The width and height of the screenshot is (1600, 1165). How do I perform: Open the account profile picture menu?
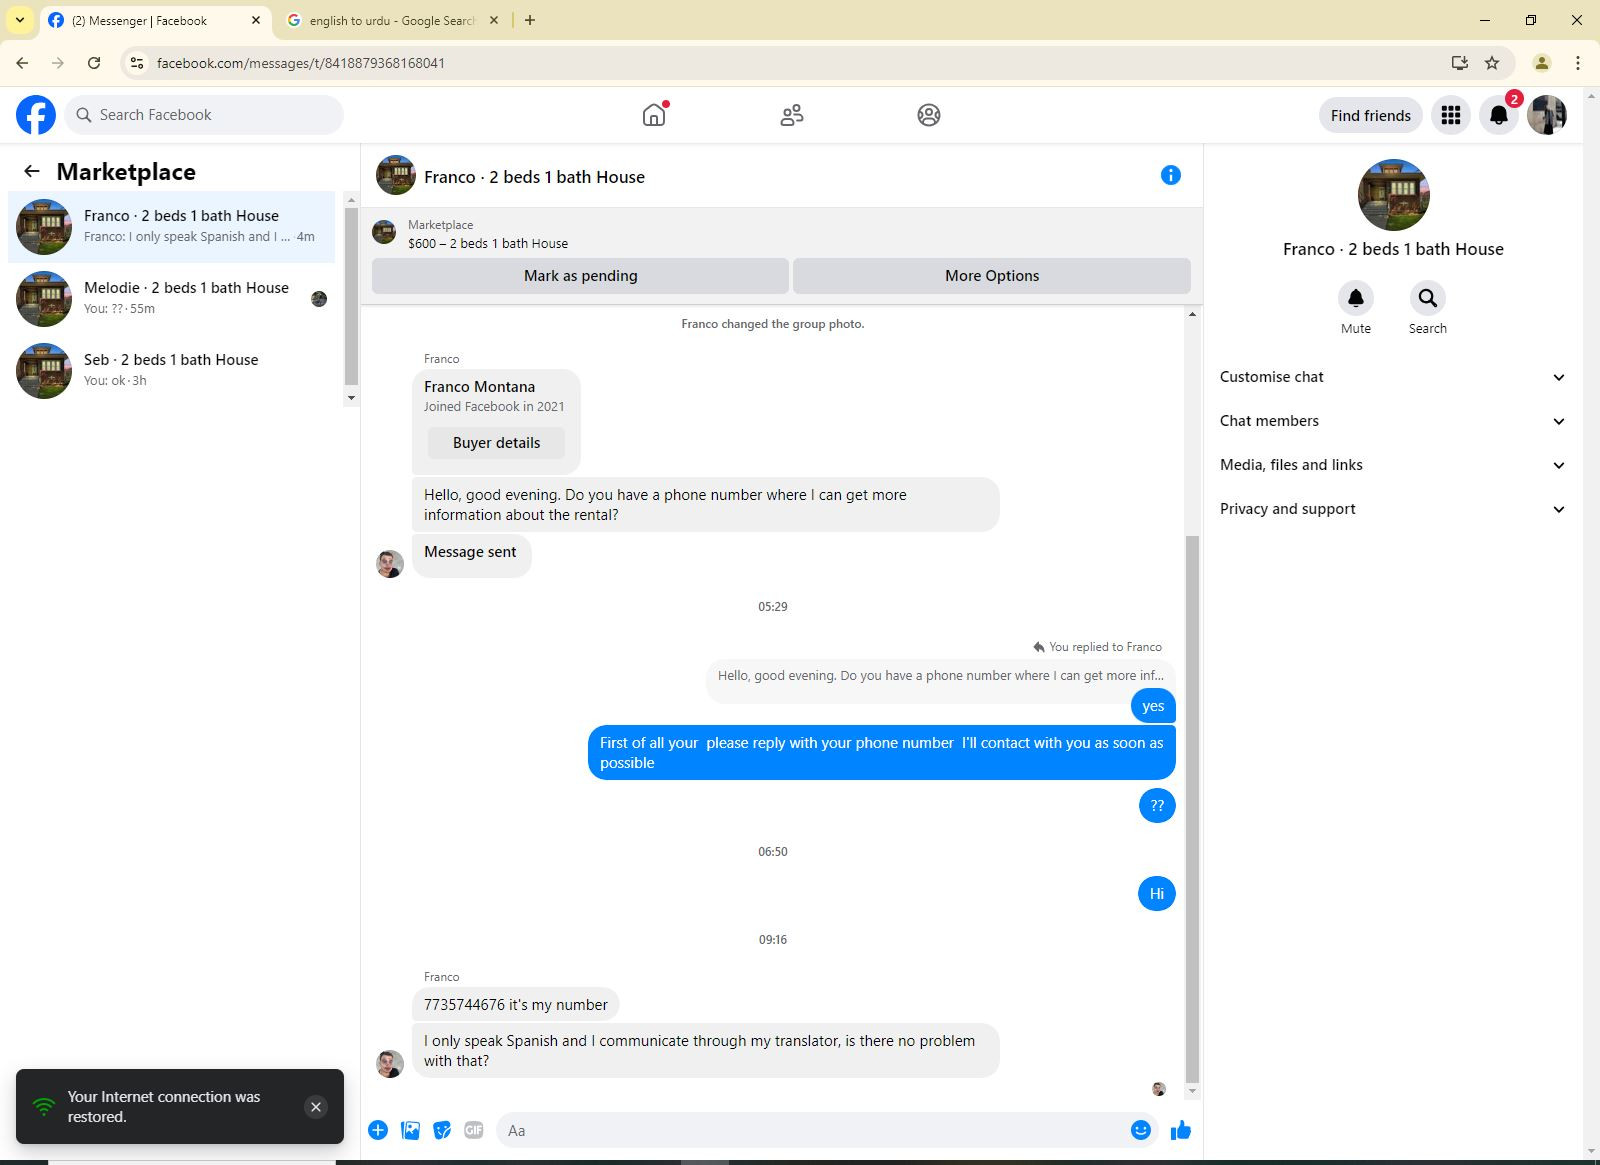[x=1547, y=115]
